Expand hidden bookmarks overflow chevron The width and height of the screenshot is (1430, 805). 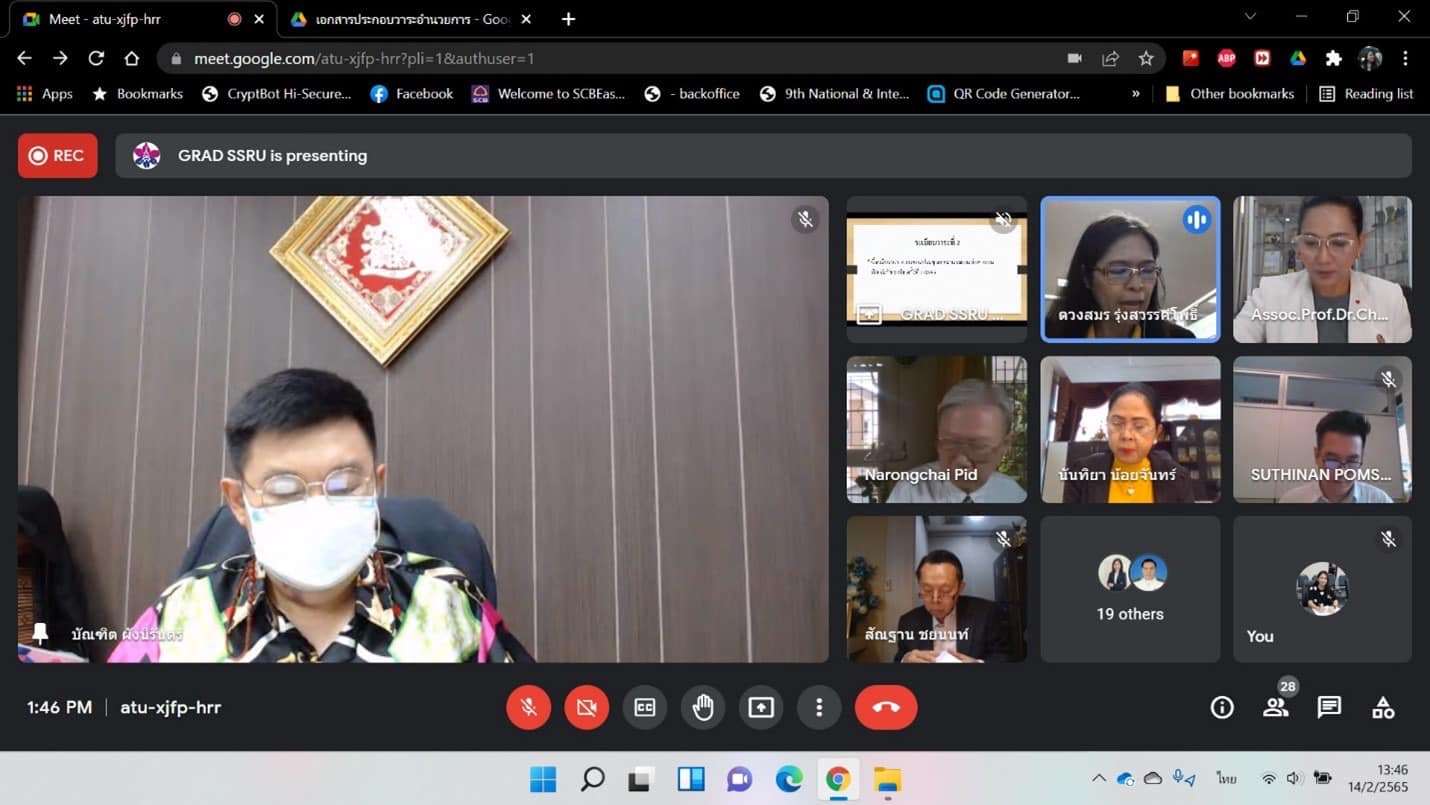point(1135,93)
